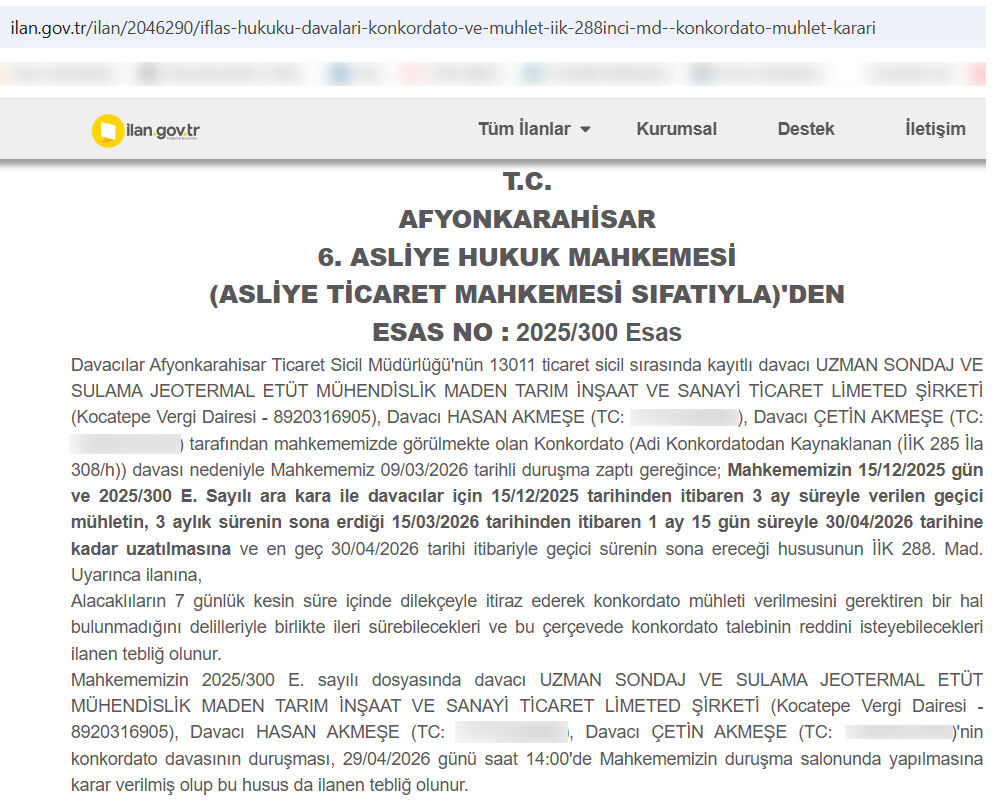Expand the Tüm İlanlar dropdown arrow
The width and height of the screenshot is (997, 804).
click(x=585, y=130)
